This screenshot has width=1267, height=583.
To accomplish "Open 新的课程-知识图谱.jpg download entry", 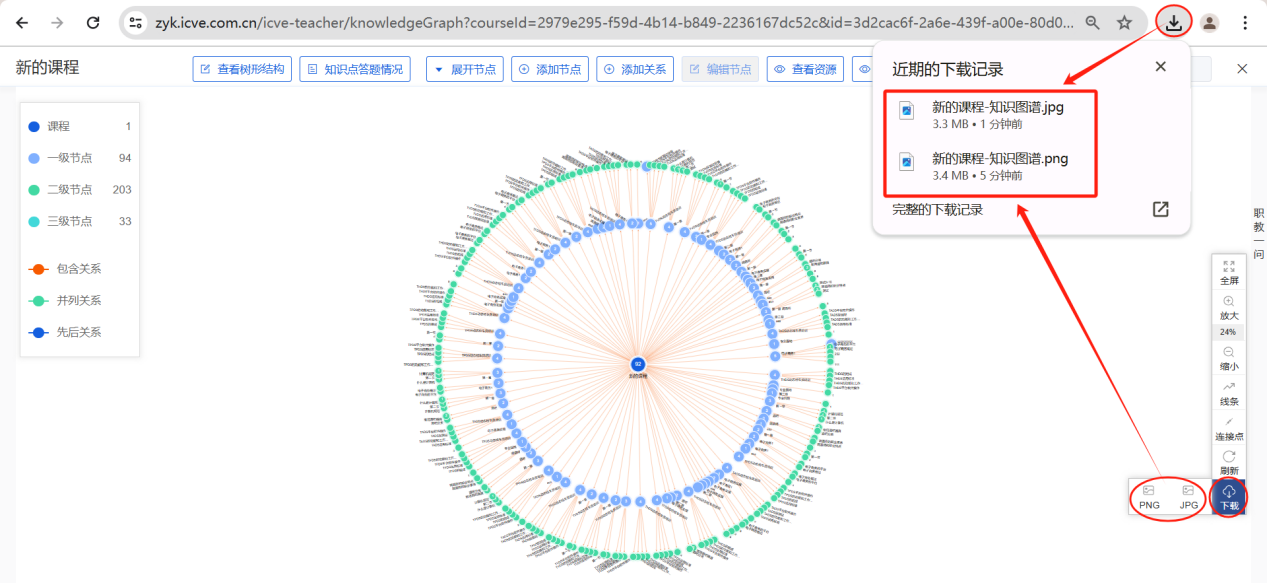I will (997, 116).
